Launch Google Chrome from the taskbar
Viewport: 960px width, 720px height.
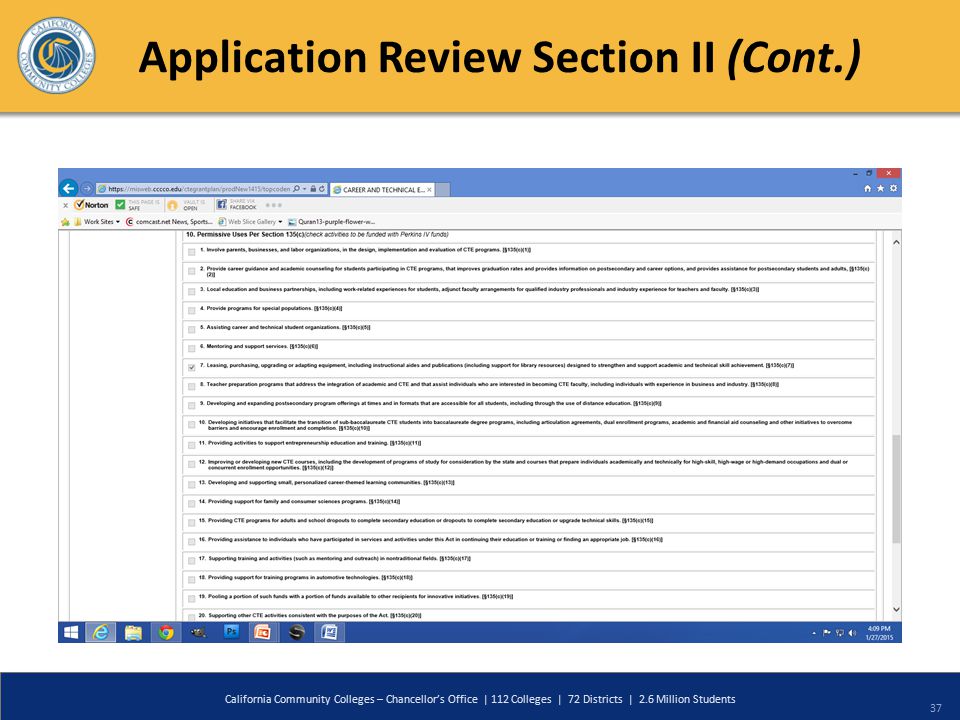coord(165,632)
